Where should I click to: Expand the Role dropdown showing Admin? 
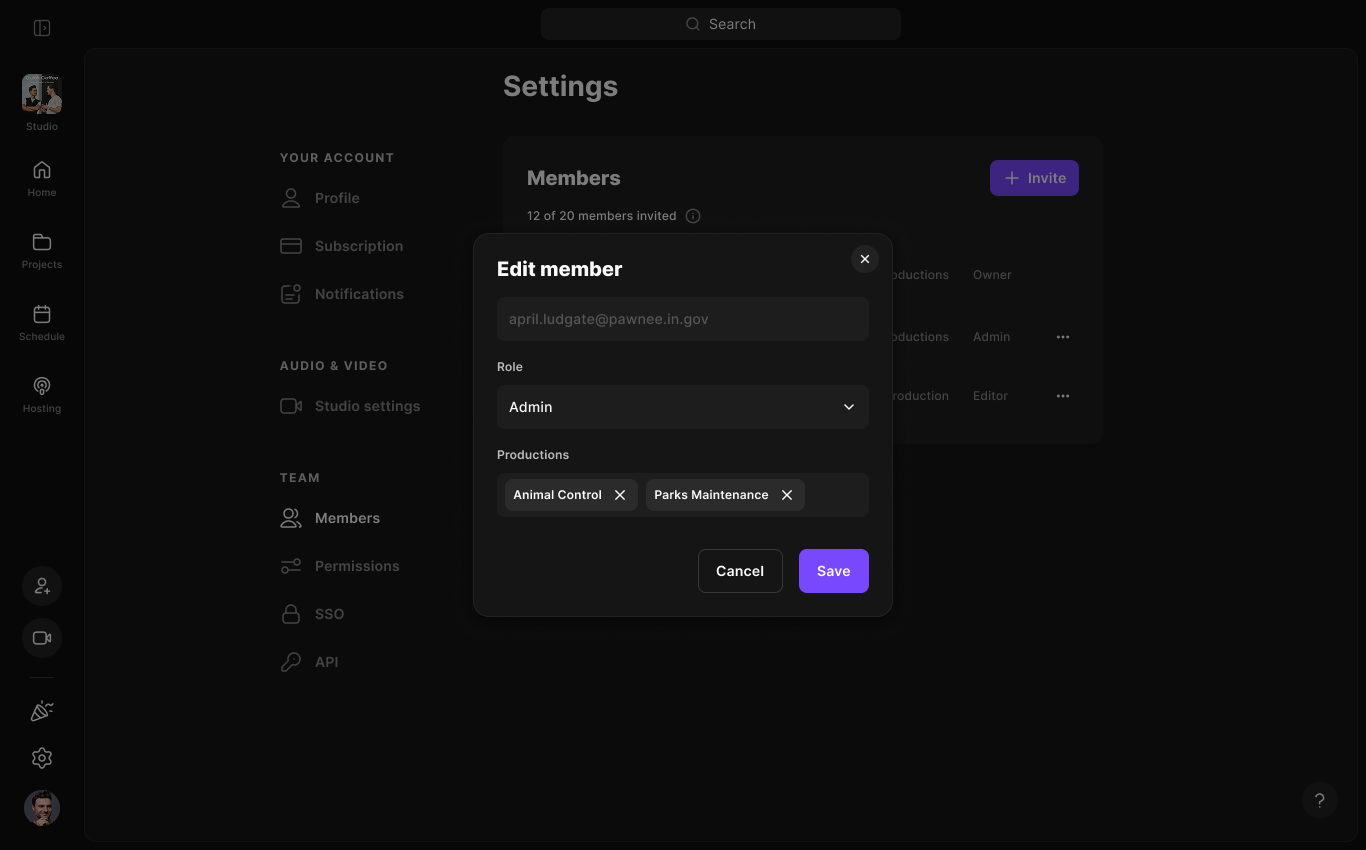click(682, 407)
